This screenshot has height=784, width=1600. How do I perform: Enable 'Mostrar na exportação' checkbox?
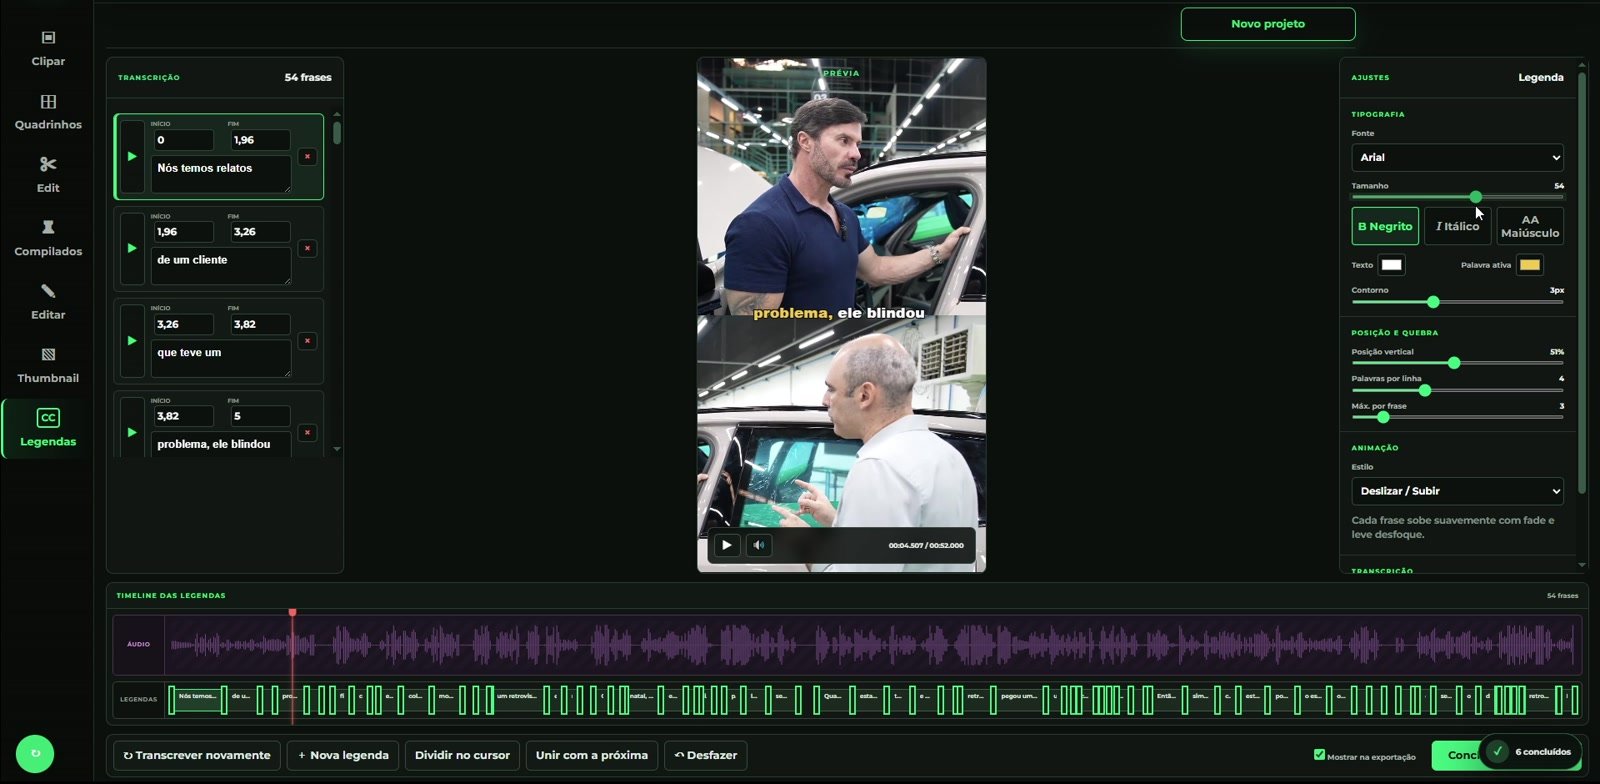[x=1319, y=755]
